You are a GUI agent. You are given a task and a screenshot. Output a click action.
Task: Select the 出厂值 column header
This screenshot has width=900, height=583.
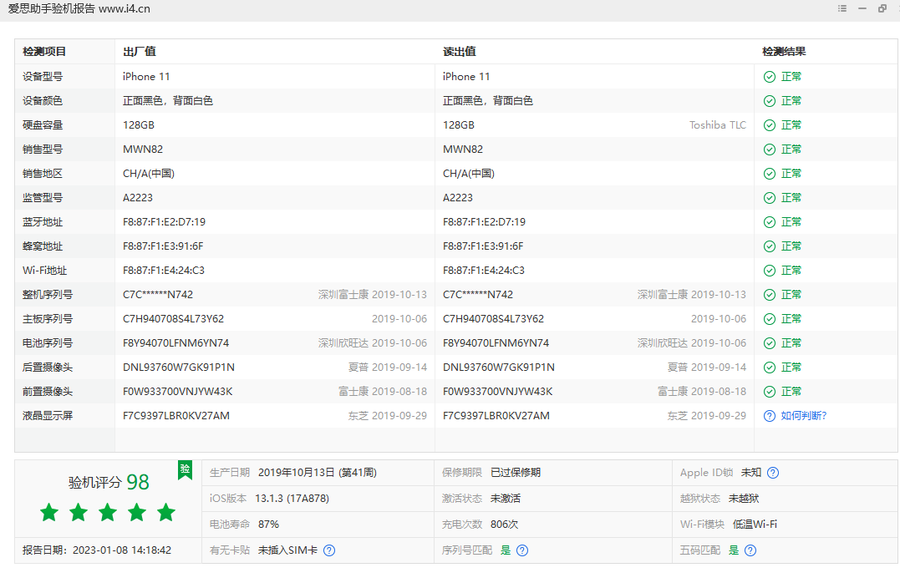139,52
